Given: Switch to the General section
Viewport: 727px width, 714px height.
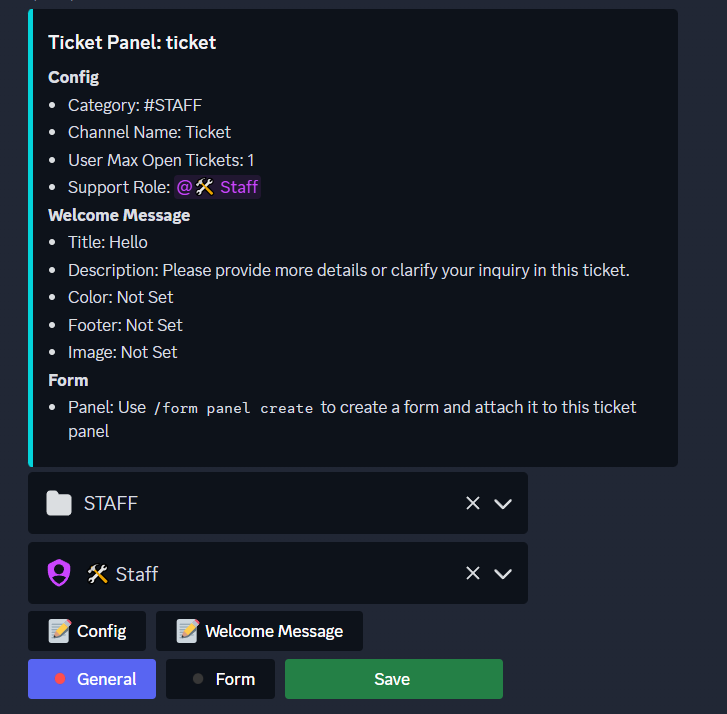Looking at the screenshot, I should click(92, 679).
